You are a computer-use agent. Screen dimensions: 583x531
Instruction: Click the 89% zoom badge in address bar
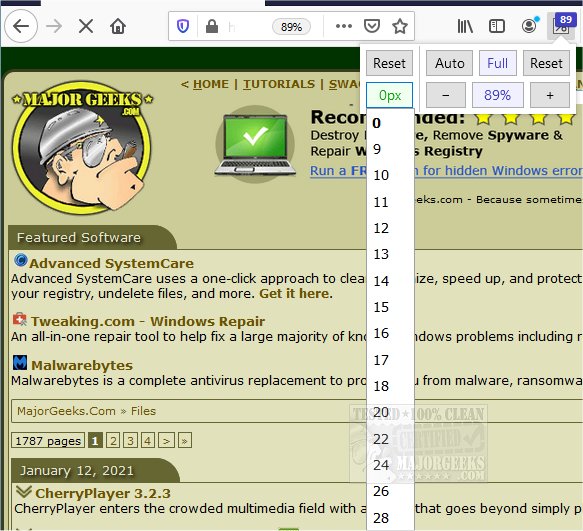point(291,27)
